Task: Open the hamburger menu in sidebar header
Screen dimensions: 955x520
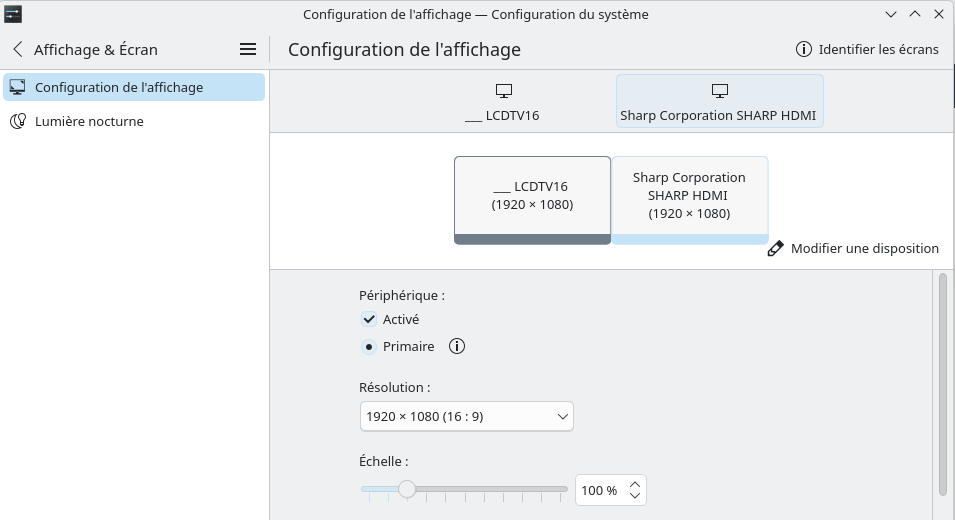Action: [x=248, y=49]
